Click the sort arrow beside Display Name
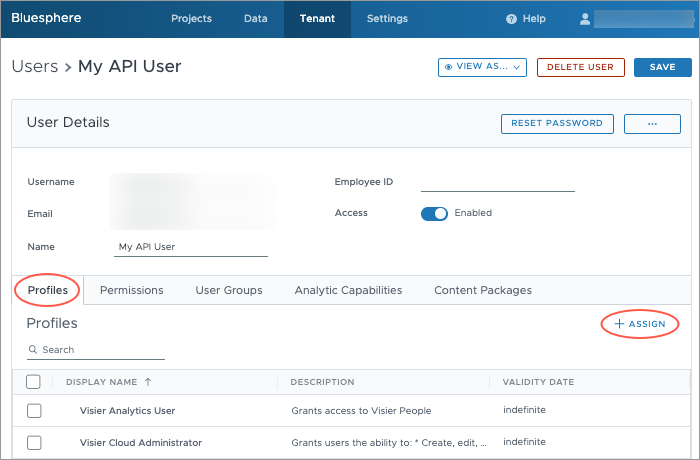The image size is (700, 460). 149,382
